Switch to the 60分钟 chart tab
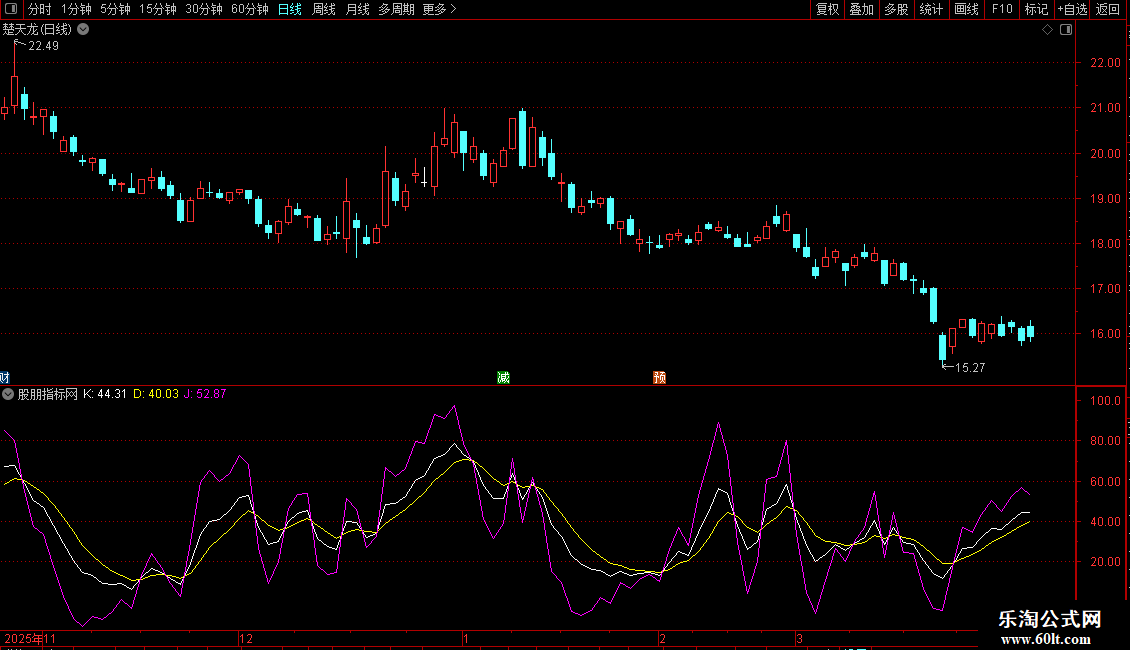The width and height of the screenshot is (1130, 650). point(249,10)
